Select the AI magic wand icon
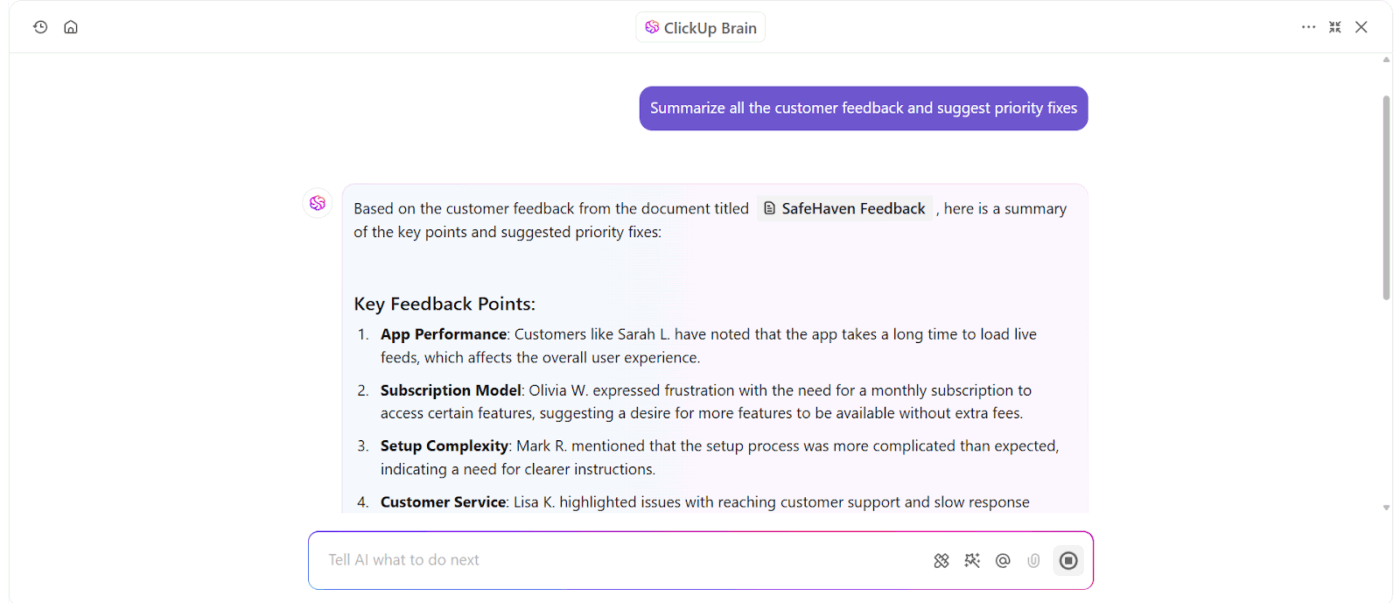The width and height of the screenshot is (1400, 603). coord(971,560)
